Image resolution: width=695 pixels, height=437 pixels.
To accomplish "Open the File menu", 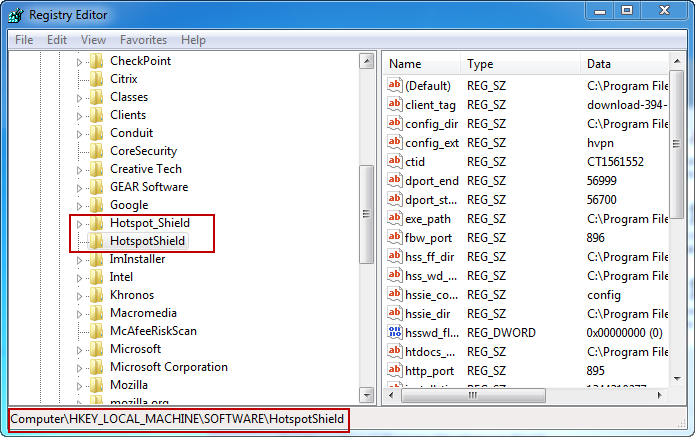I will click(24, 40).
